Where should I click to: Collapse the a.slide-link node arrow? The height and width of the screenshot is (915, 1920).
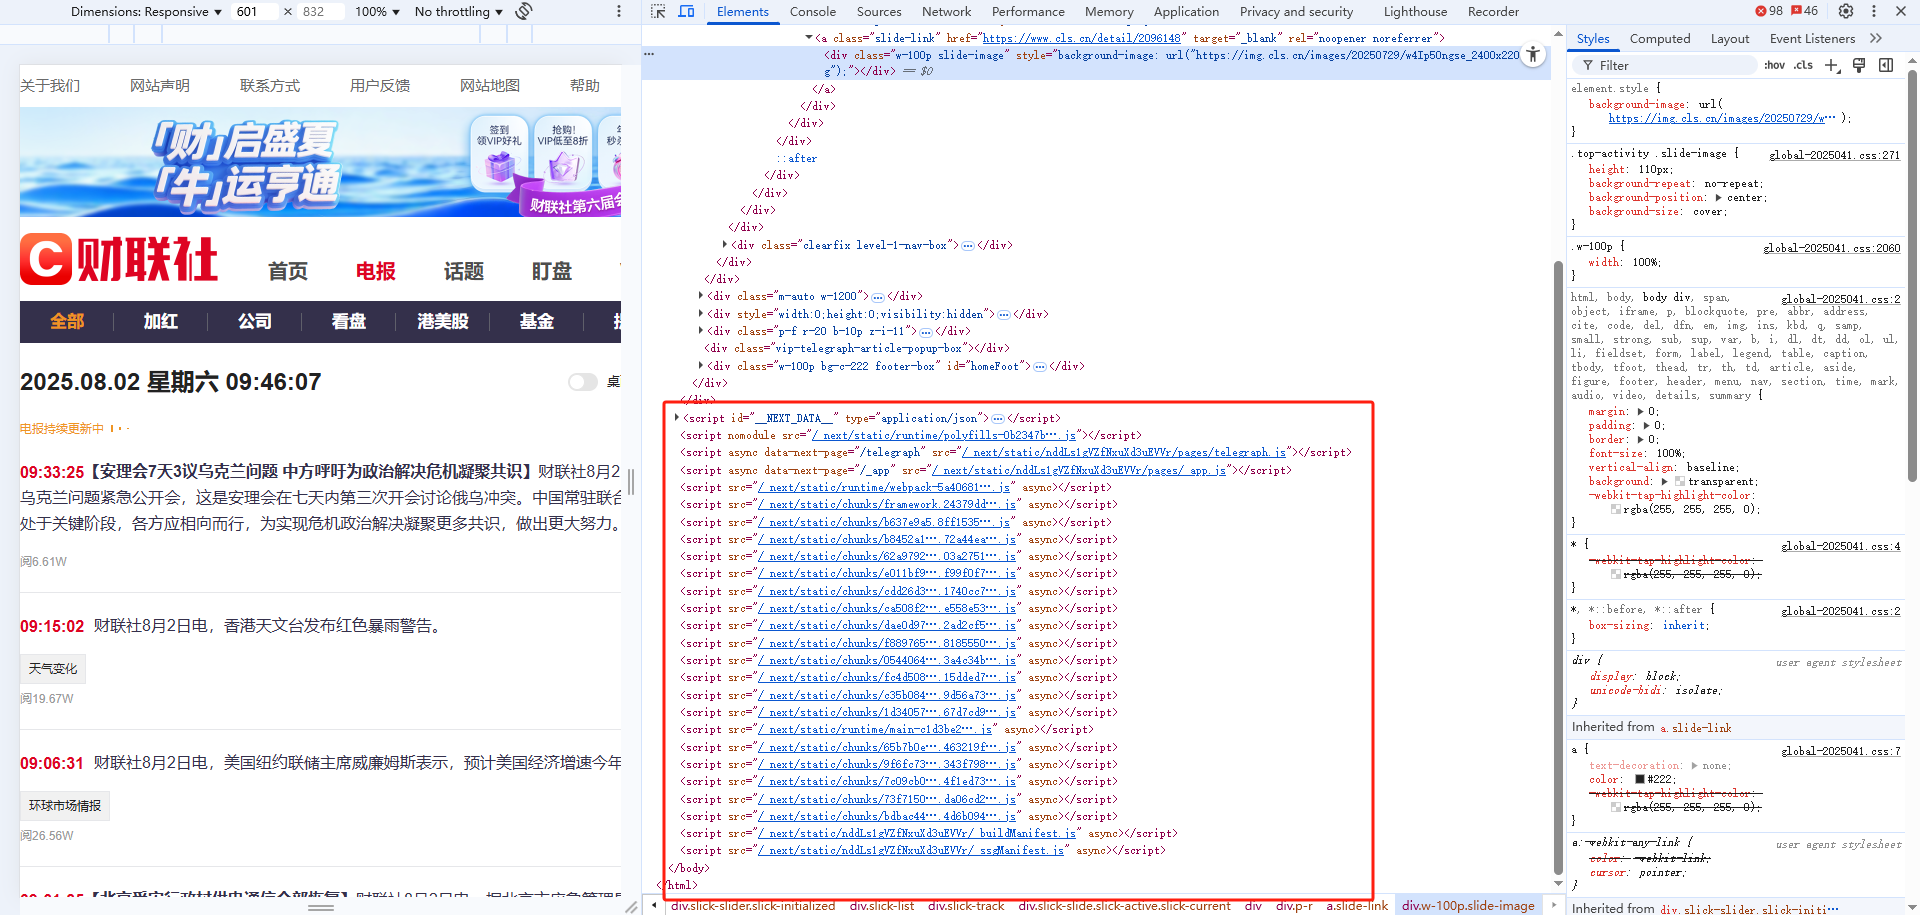(x=809, y=38)
